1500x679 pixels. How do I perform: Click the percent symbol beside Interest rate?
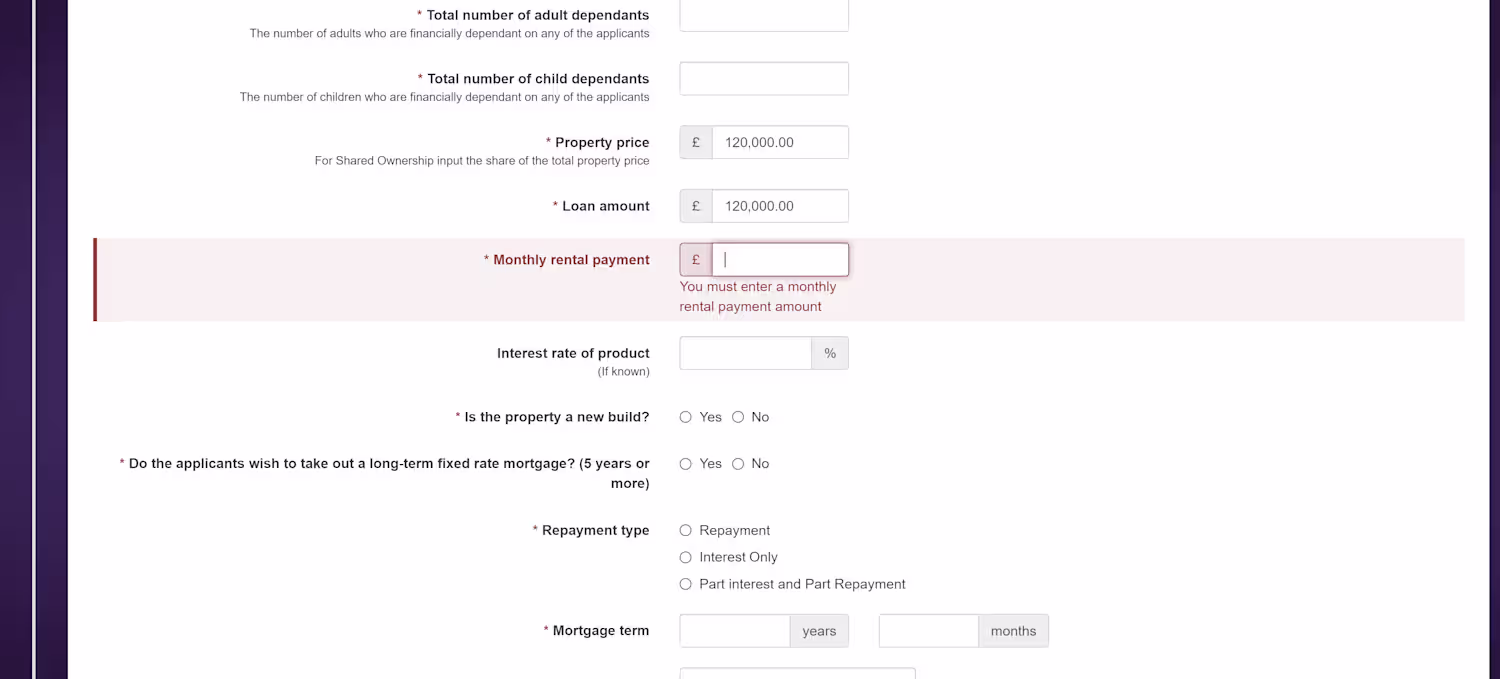pos(830,353)
